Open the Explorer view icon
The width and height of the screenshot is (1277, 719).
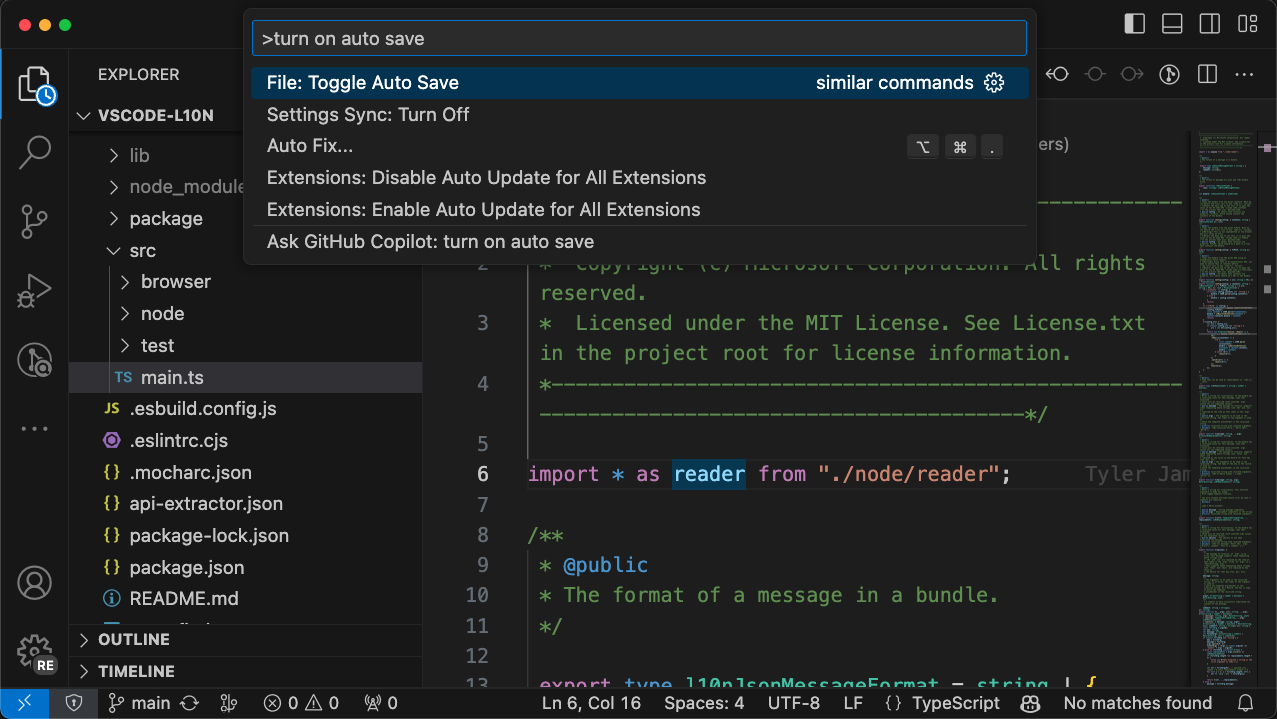coord(34,85)
